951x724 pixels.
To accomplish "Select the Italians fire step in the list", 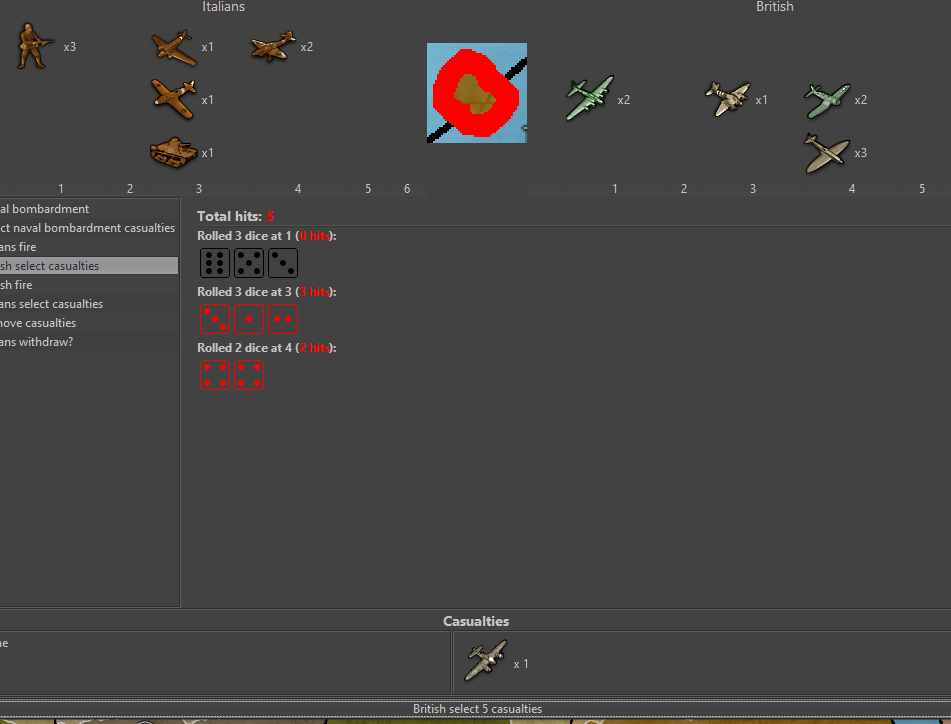I will pos(60,246).
